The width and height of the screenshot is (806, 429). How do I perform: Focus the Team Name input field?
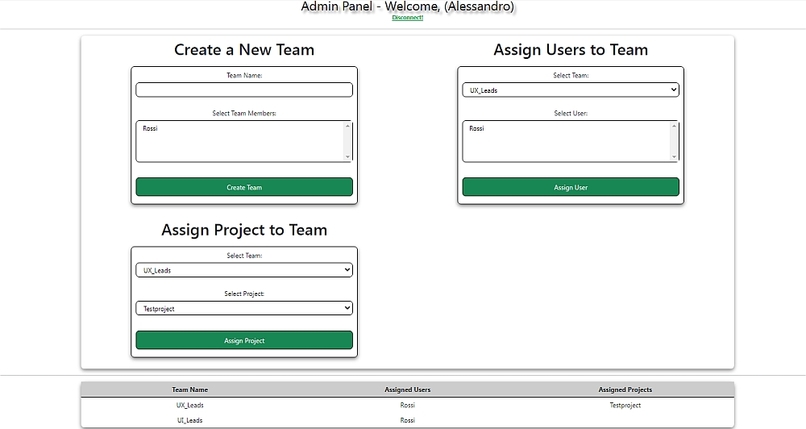(244, 90)
